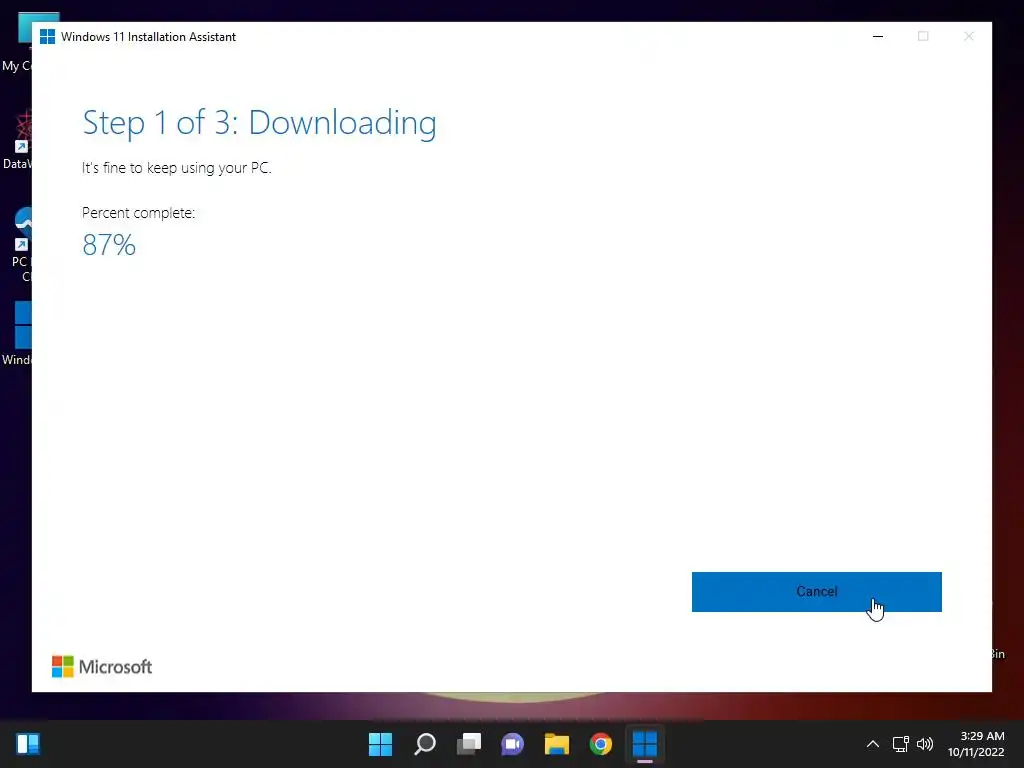This screenshot has height=768, width=1024.
Task: Launch Teams Chat from the taskbar
Action: (x=513, y=744)
